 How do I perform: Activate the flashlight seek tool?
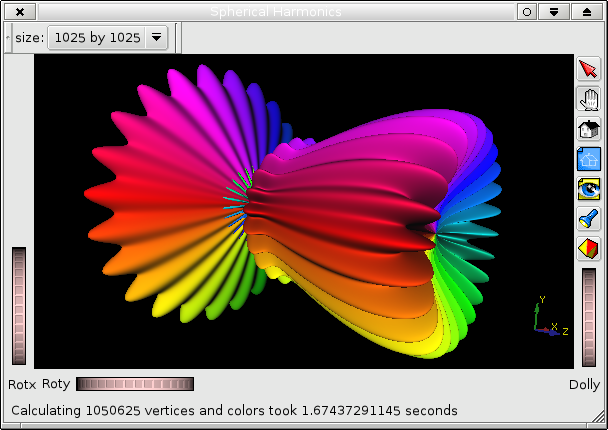(588, 218)
